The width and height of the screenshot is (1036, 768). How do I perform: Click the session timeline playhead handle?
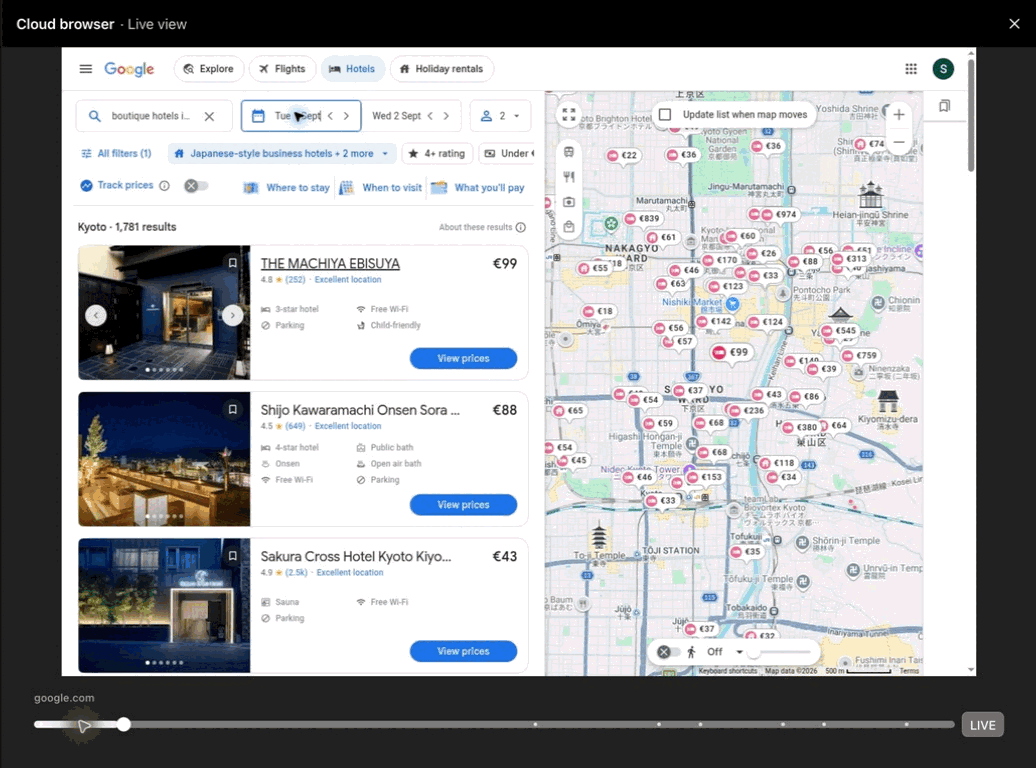tap(124, 724)
